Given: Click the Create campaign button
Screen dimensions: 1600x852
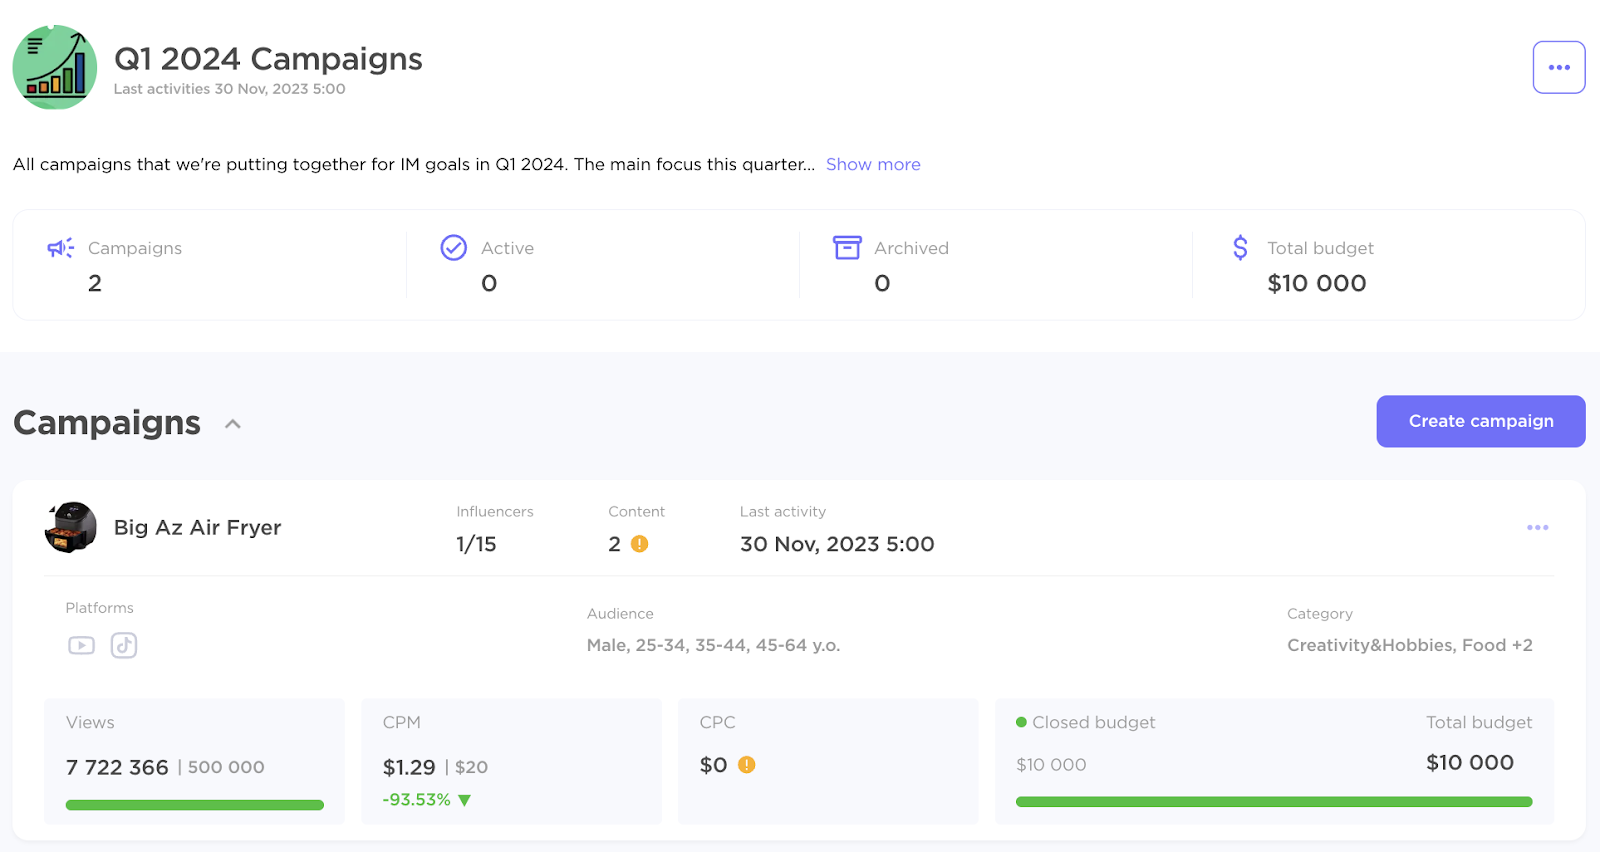Looking at the screenshot, I should coord(1479,421).
